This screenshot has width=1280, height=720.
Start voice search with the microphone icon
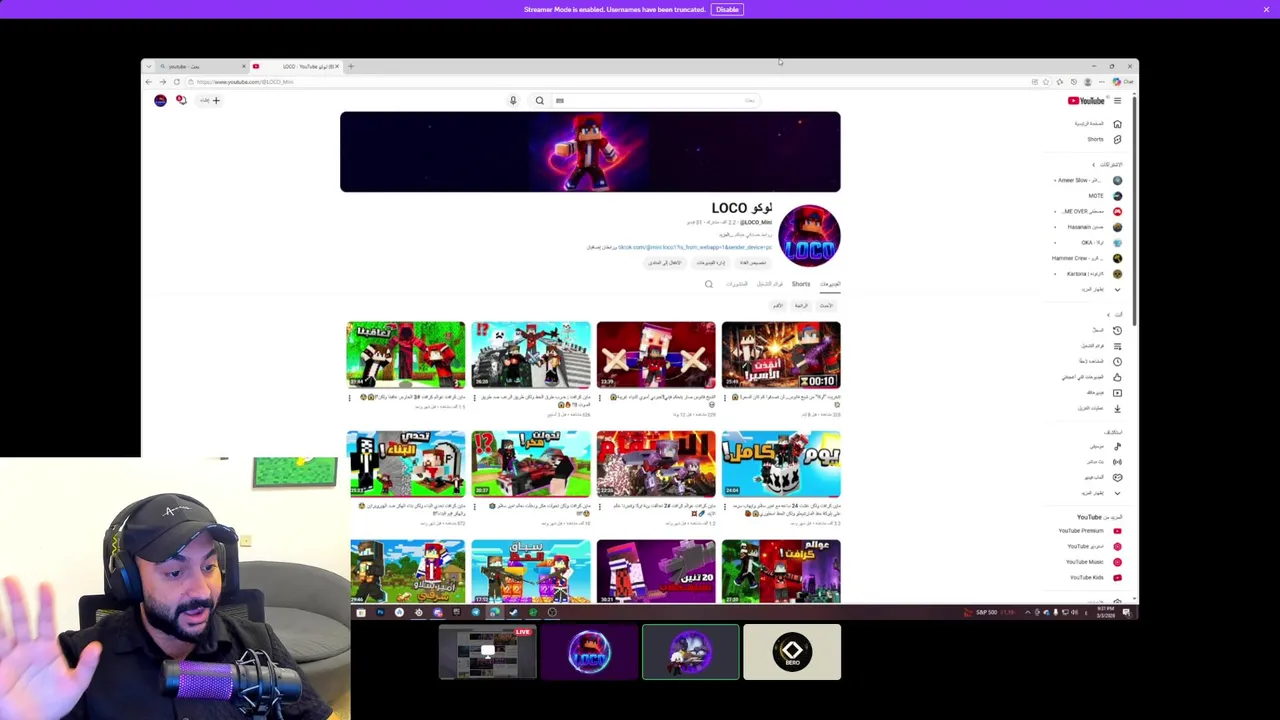pyautogui.click(x=513, y=100)
